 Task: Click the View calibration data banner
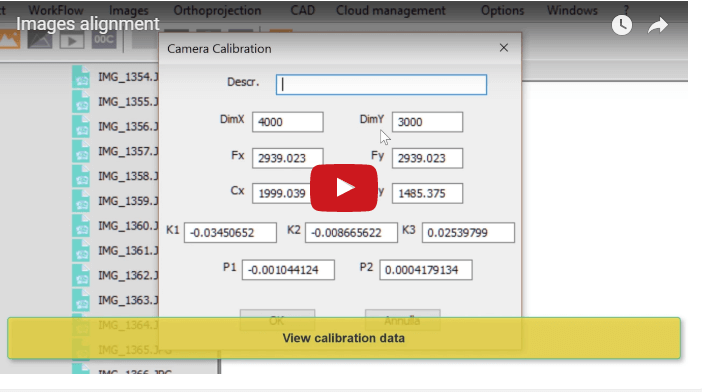pyautogui.click(x=344, y=338)
